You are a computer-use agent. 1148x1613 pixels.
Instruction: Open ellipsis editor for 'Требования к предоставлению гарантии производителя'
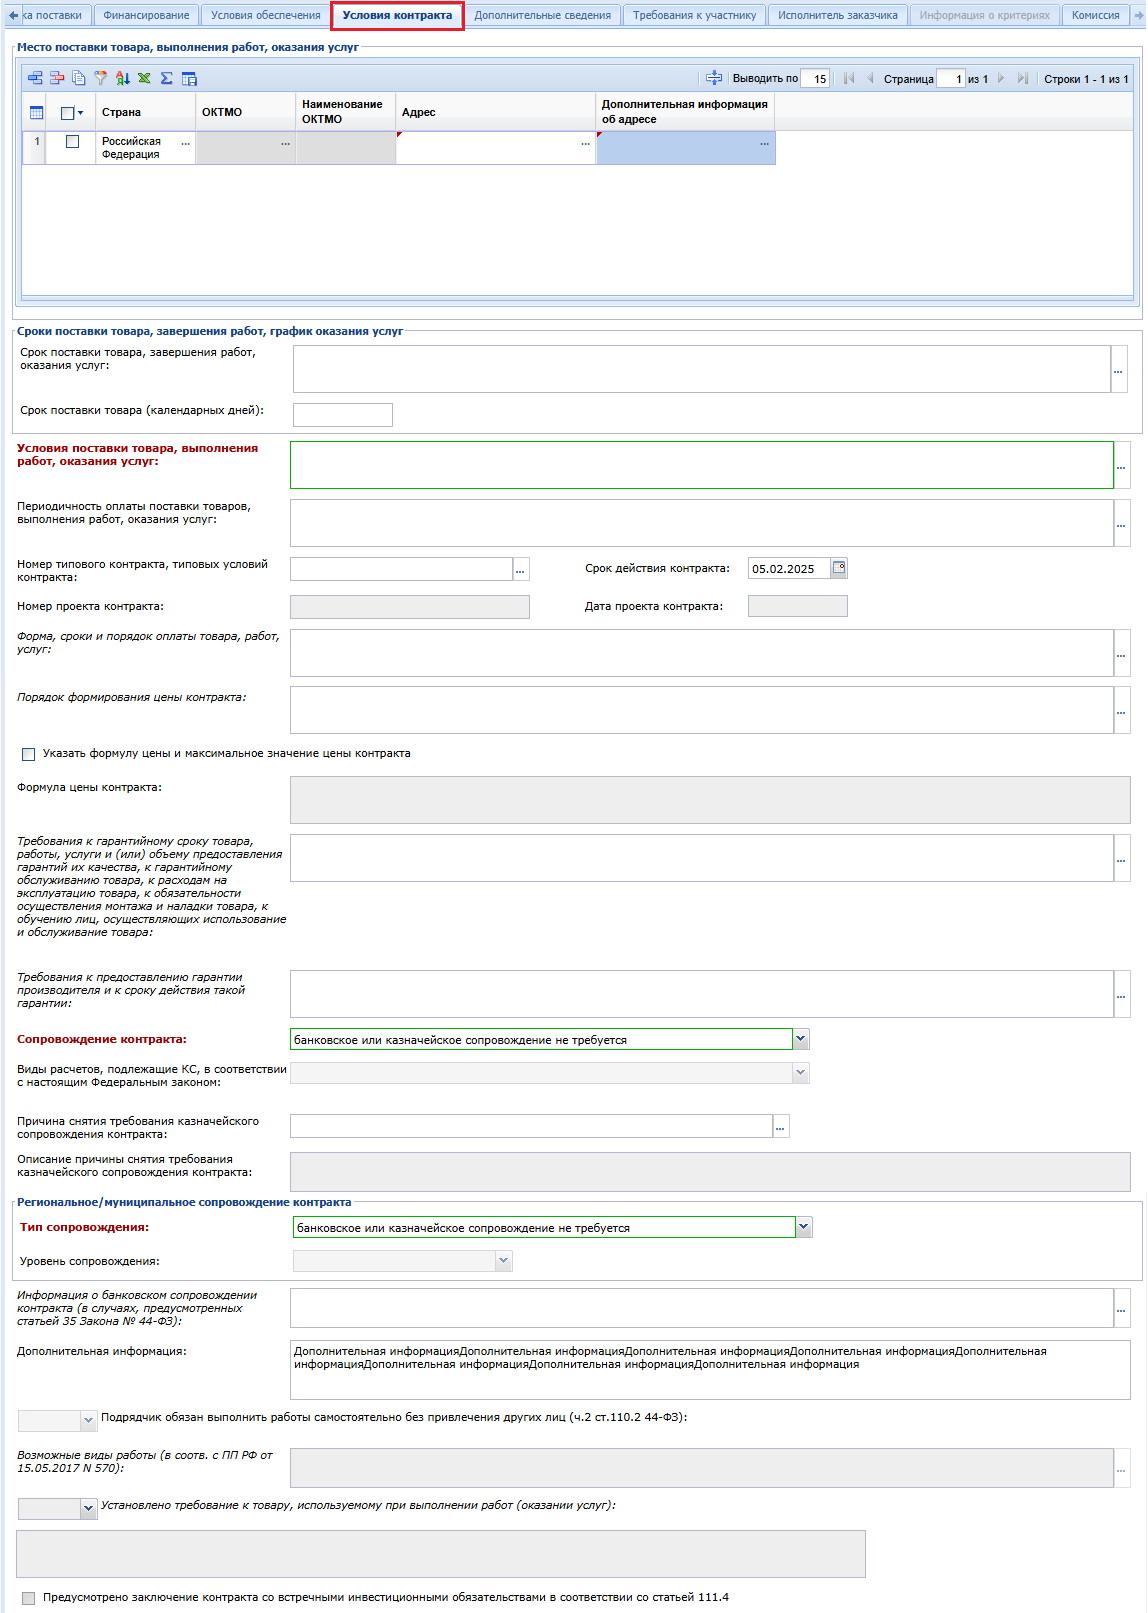1121,994
